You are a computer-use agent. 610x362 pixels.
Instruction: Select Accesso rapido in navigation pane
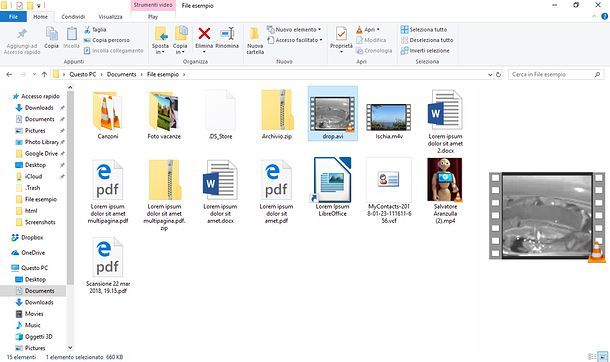pos(36,96)
